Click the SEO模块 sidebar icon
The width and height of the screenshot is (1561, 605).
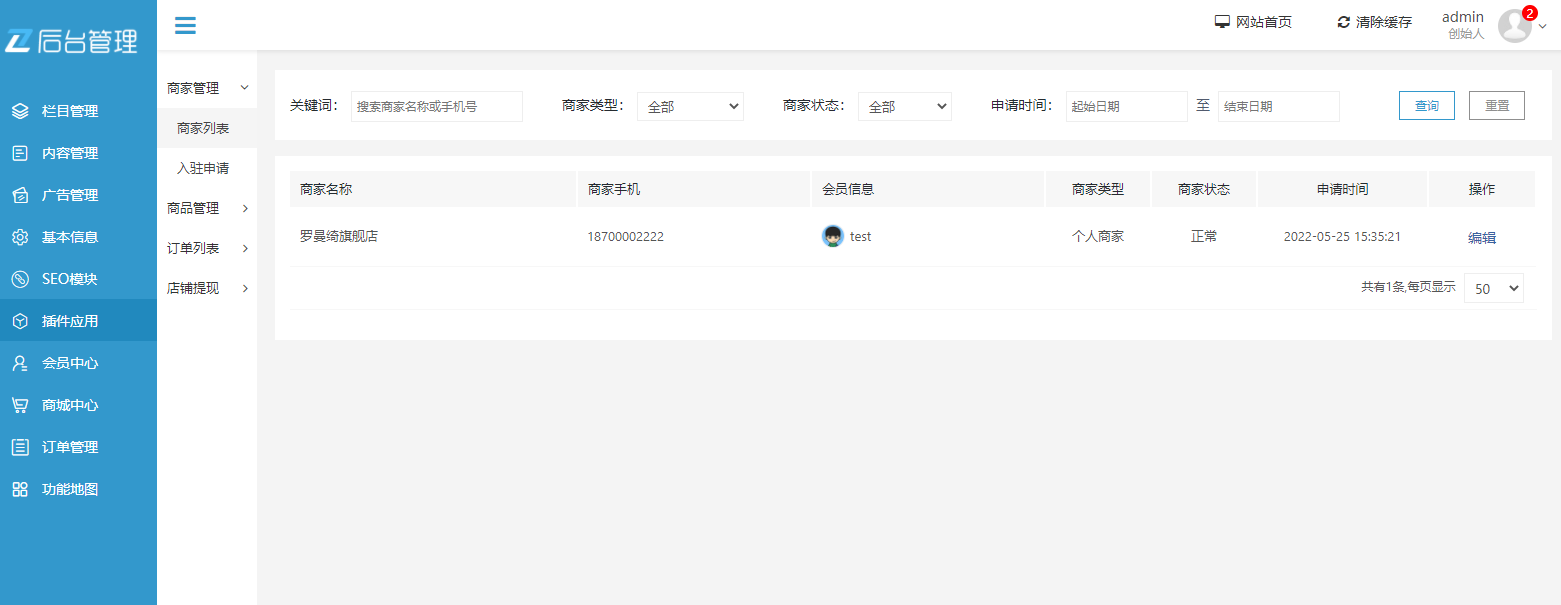coord(20,279)
